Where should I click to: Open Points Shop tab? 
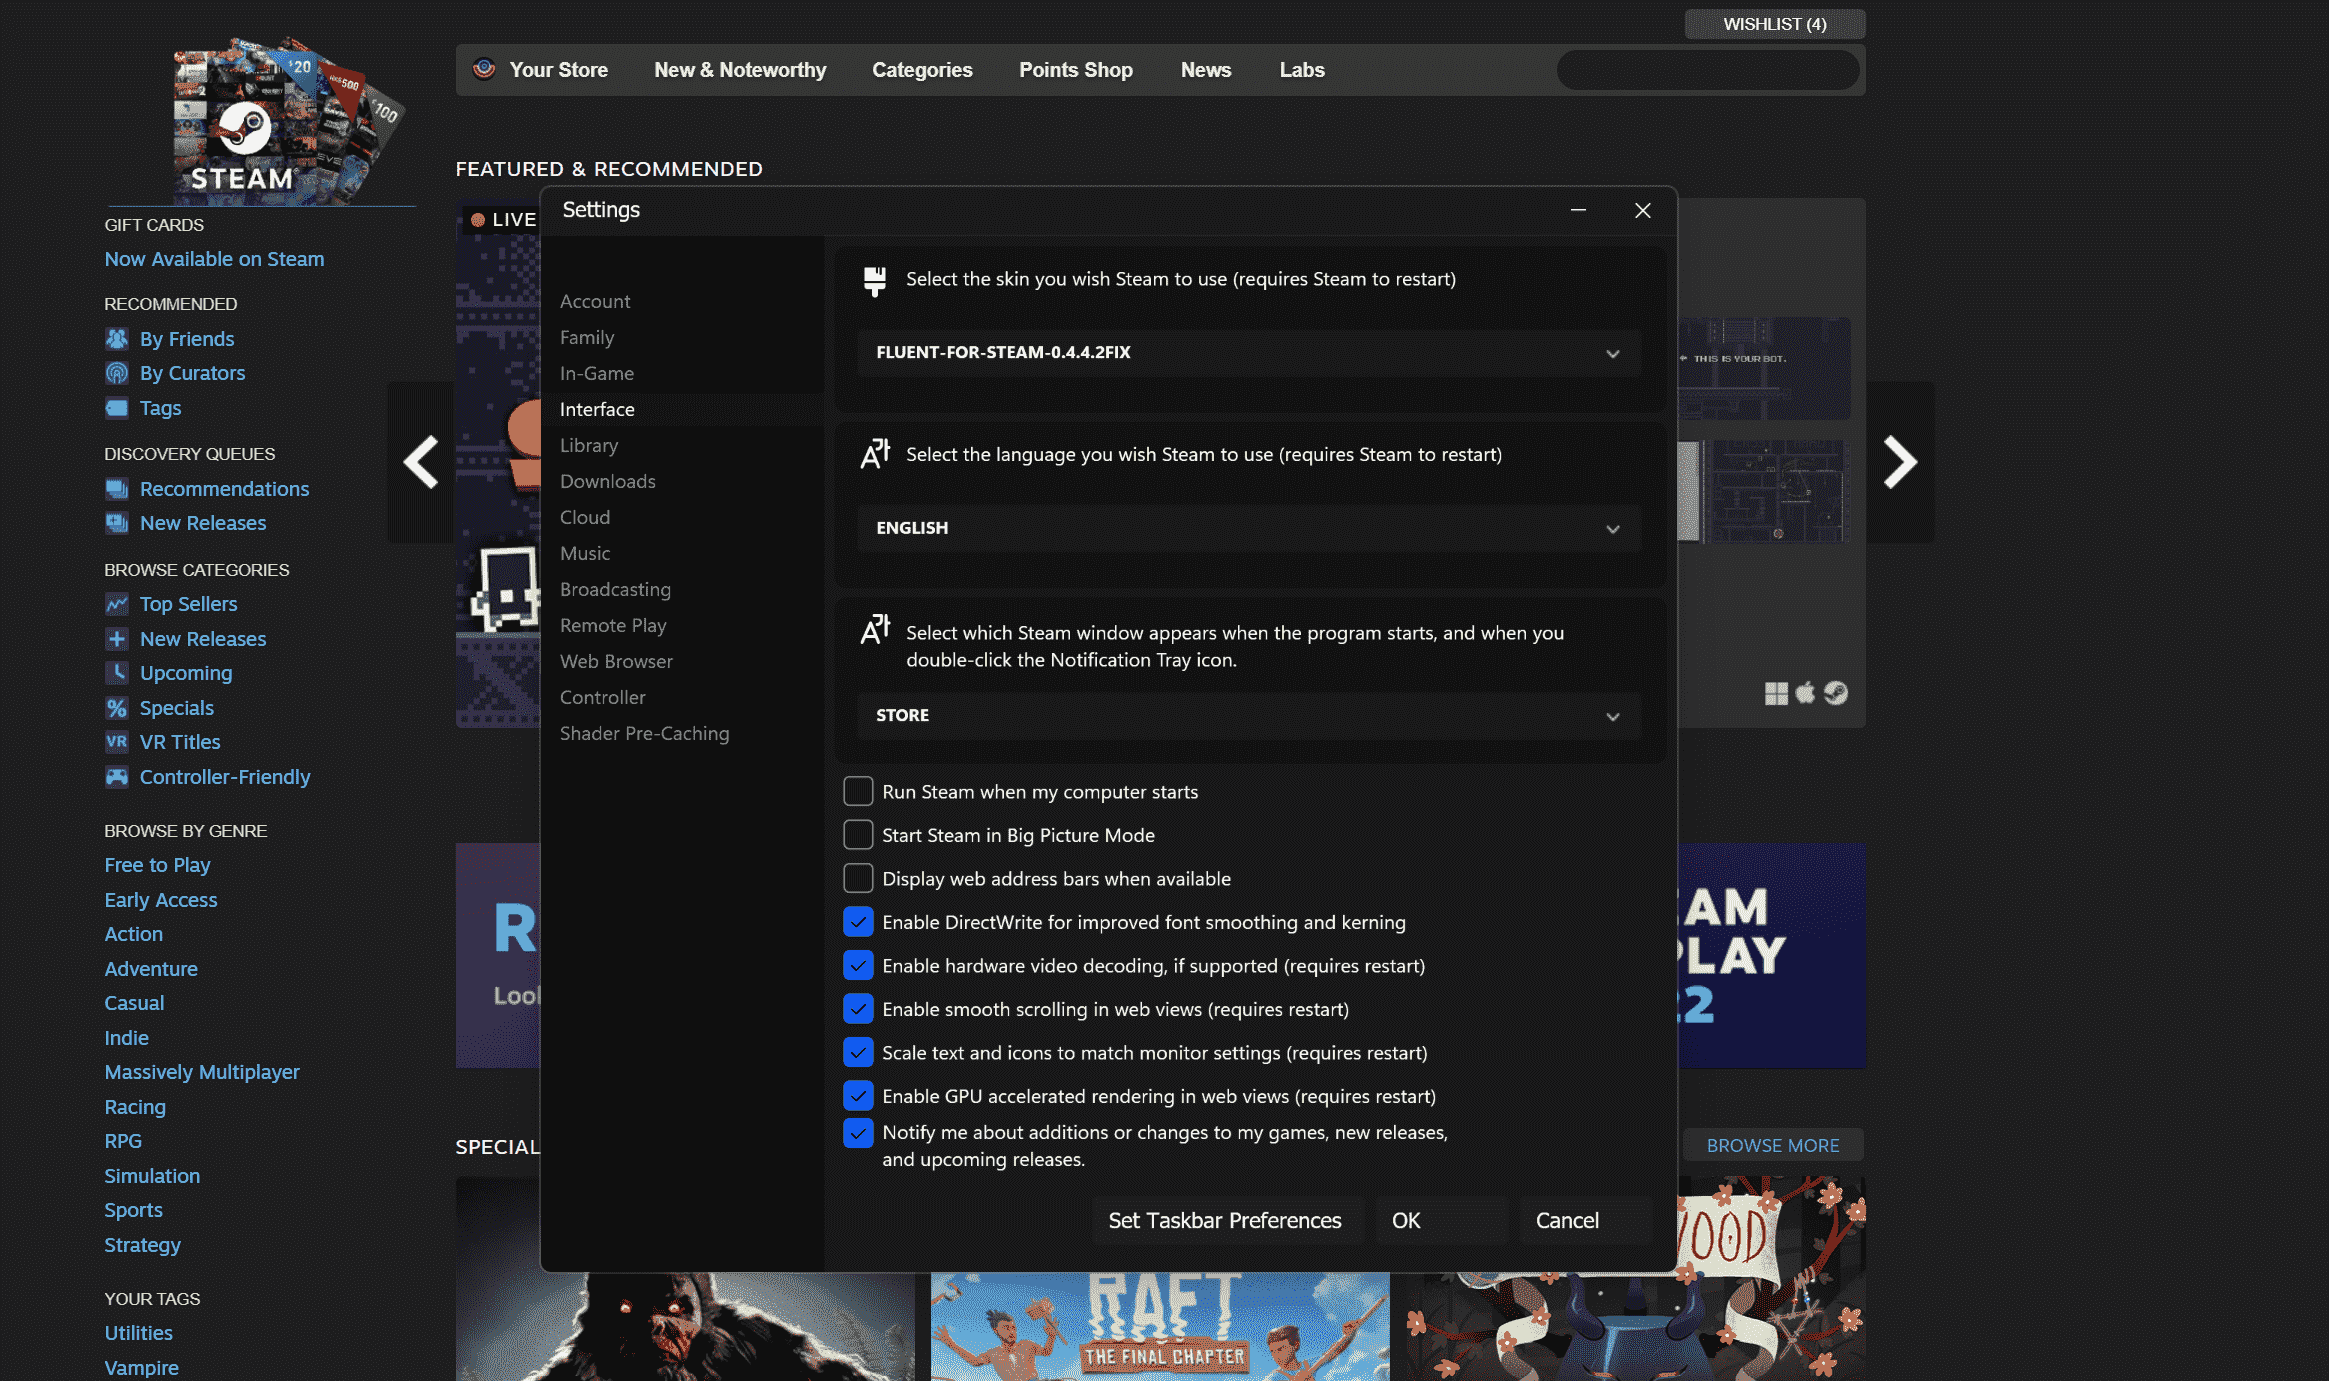1076,70
